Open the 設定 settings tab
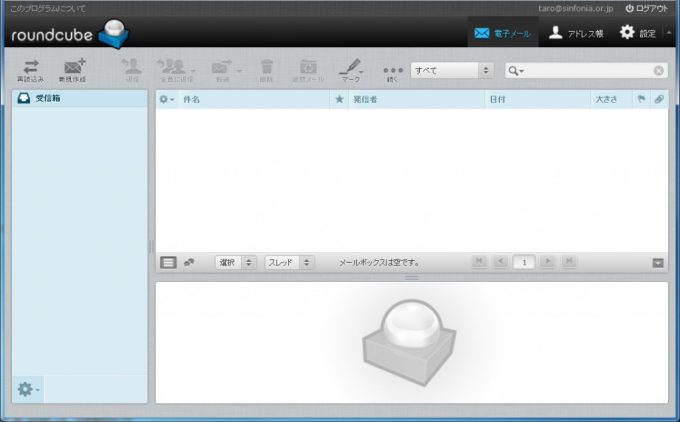Image resolution: width=680 pixels, height=422 pixels. pyautogui.click(x=638, y=33)
